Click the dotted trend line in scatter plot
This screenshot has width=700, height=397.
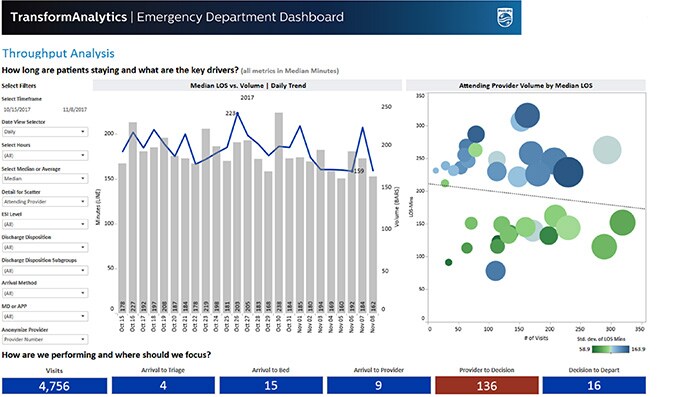(x=537, y=196)
